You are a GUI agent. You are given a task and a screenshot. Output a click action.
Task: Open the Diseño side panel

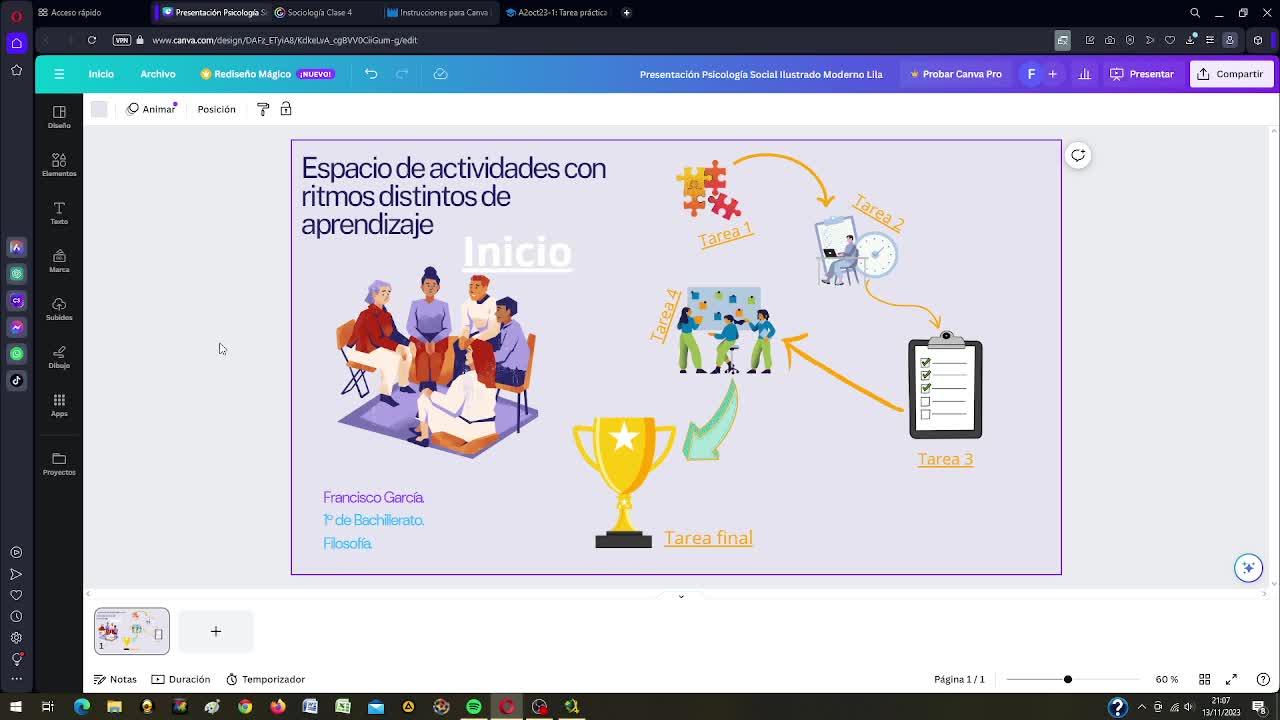pyautogui.click(x=59, y=116)
